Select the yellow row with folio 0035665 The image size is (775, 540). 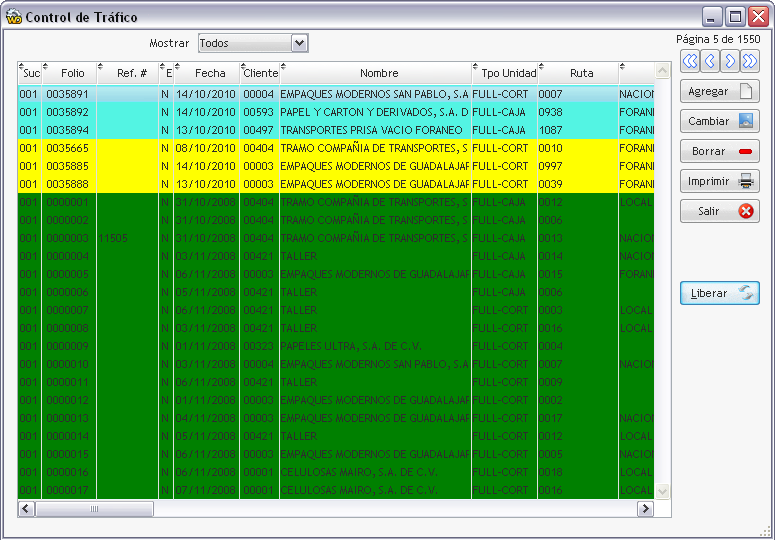tap(336, 148)
